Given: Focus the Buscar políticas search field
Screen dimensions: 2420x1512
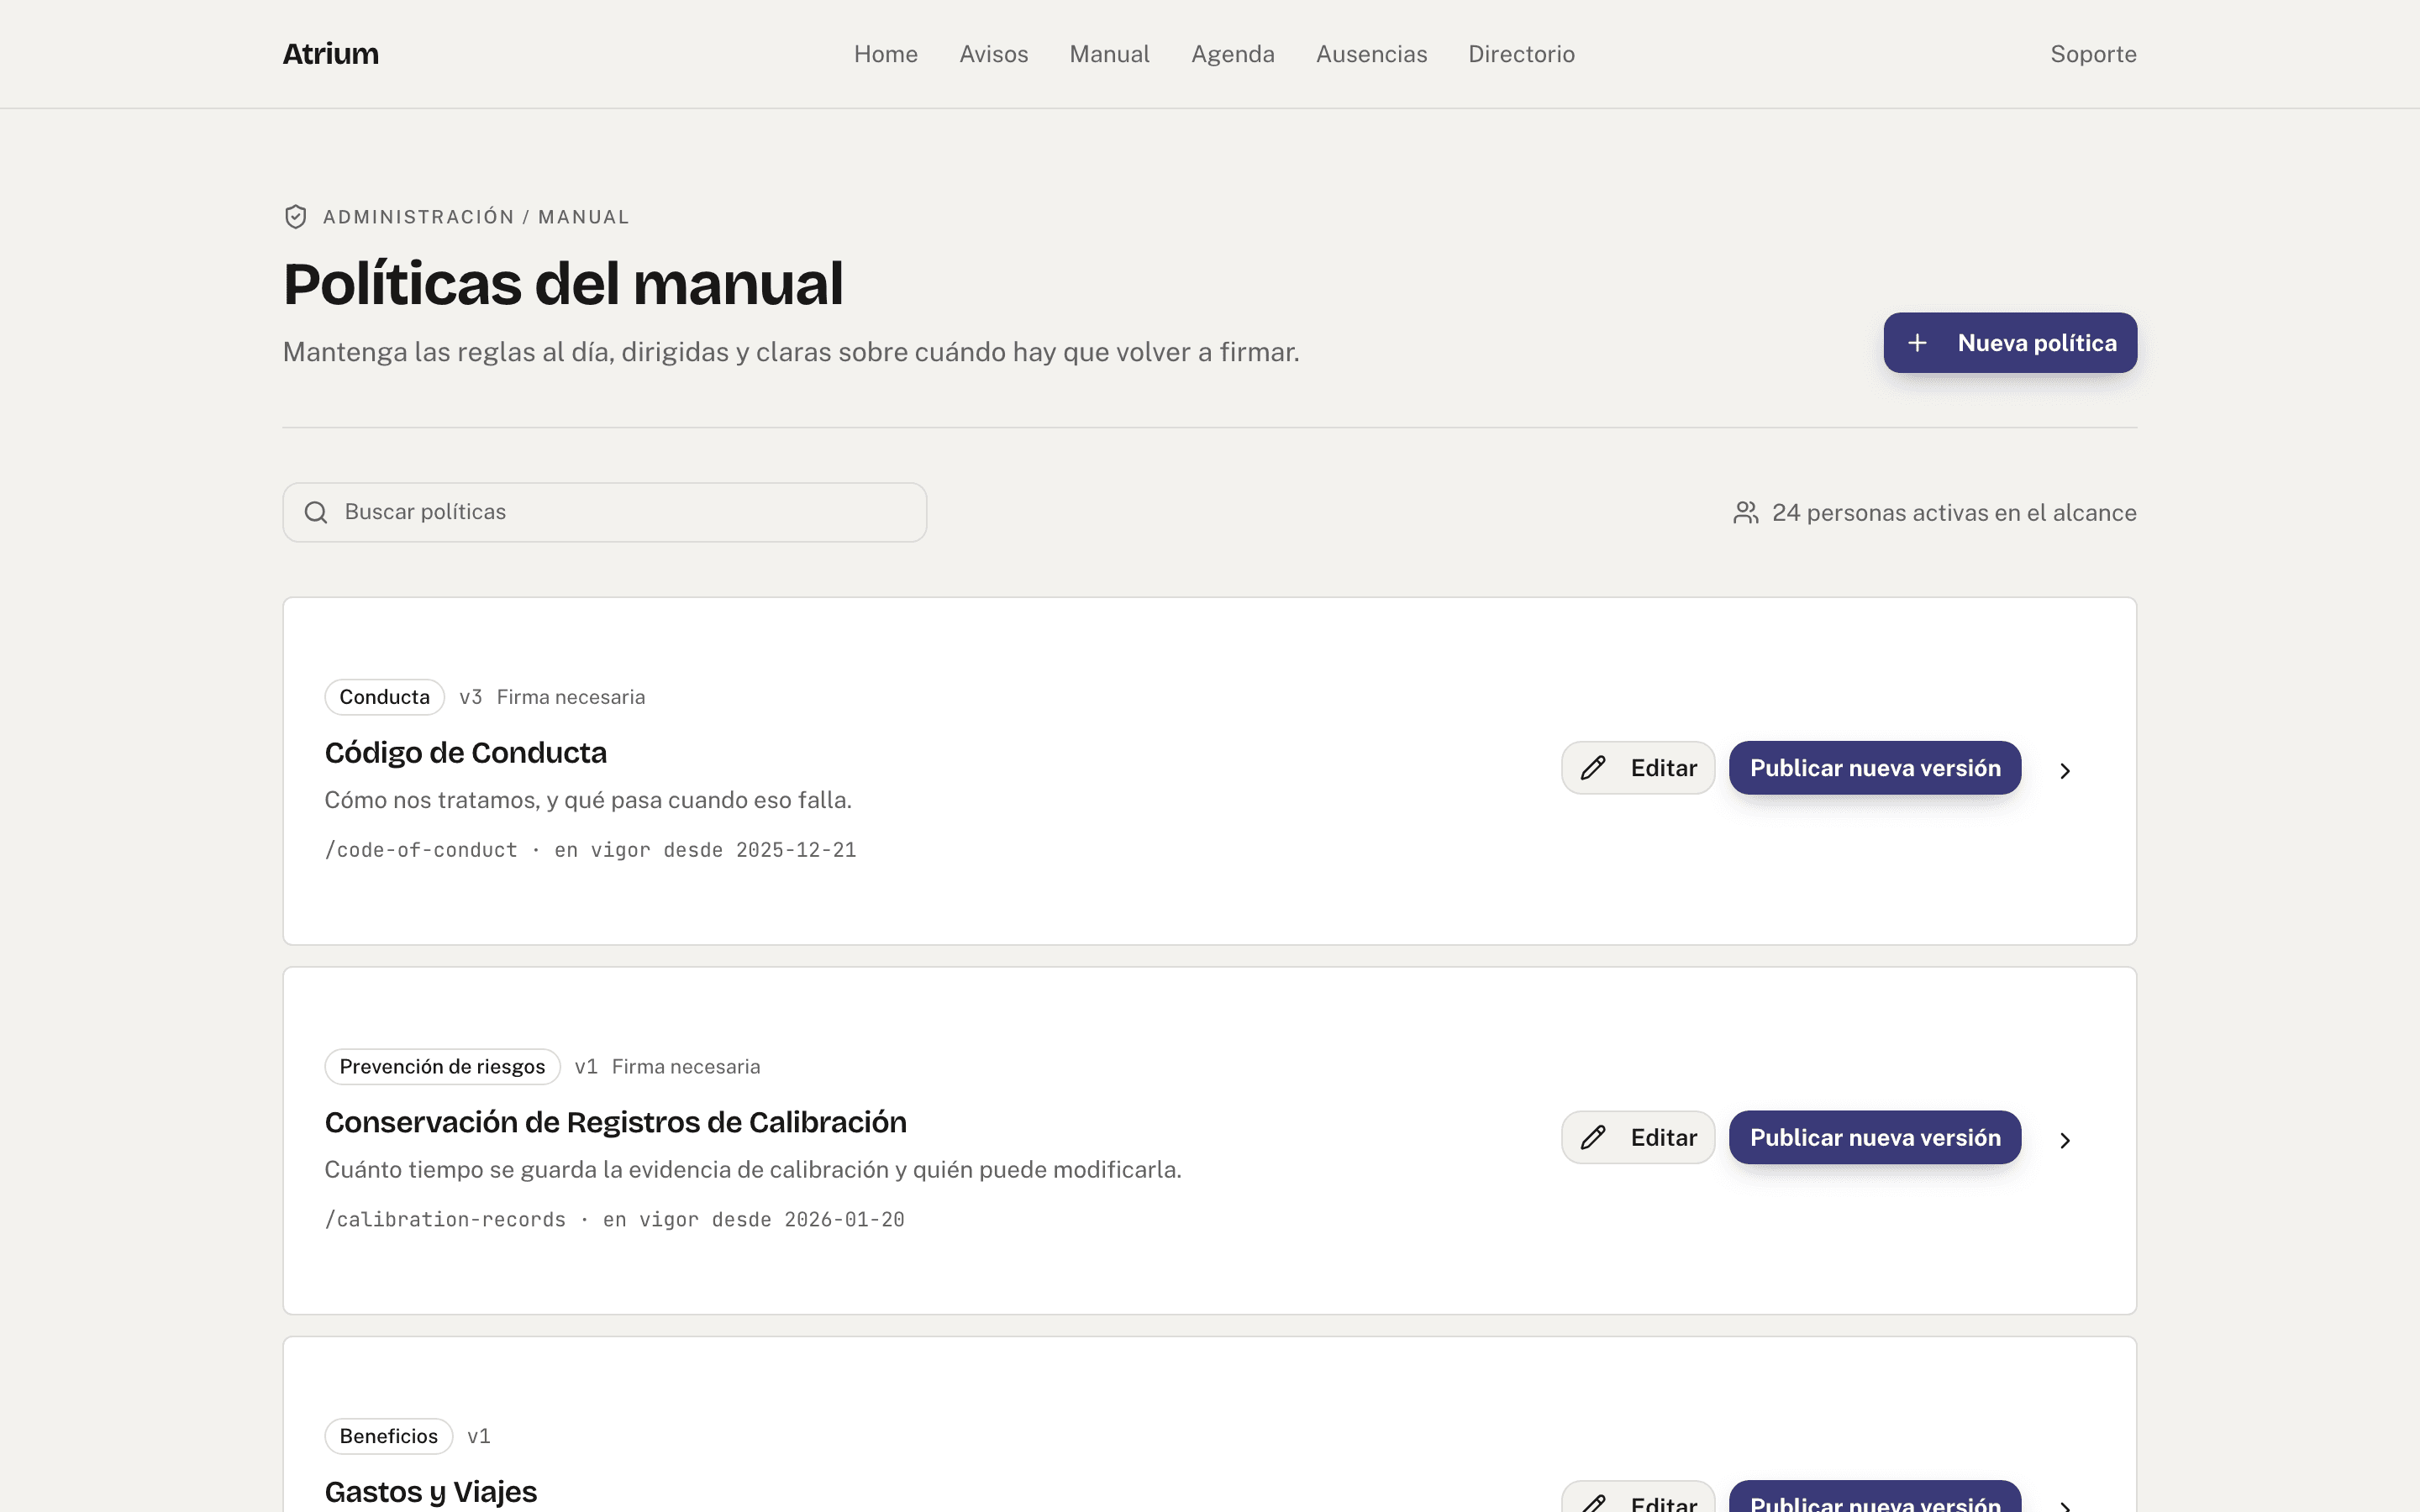Looking at the screenshot, I should [x=604, y=513].
